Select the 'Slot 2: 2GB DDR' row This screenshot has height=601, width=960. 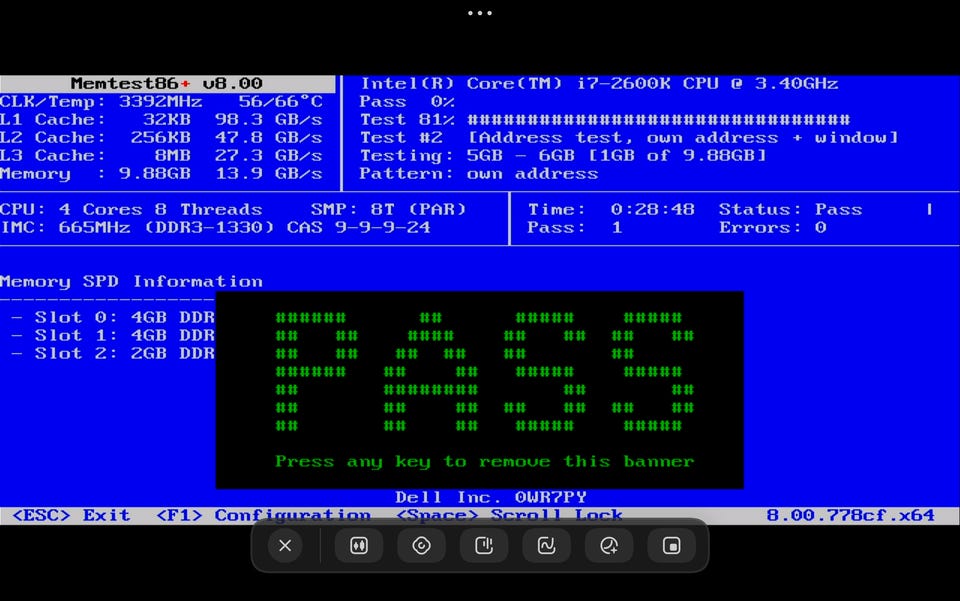pyautogui.click(x=113, y=353)
